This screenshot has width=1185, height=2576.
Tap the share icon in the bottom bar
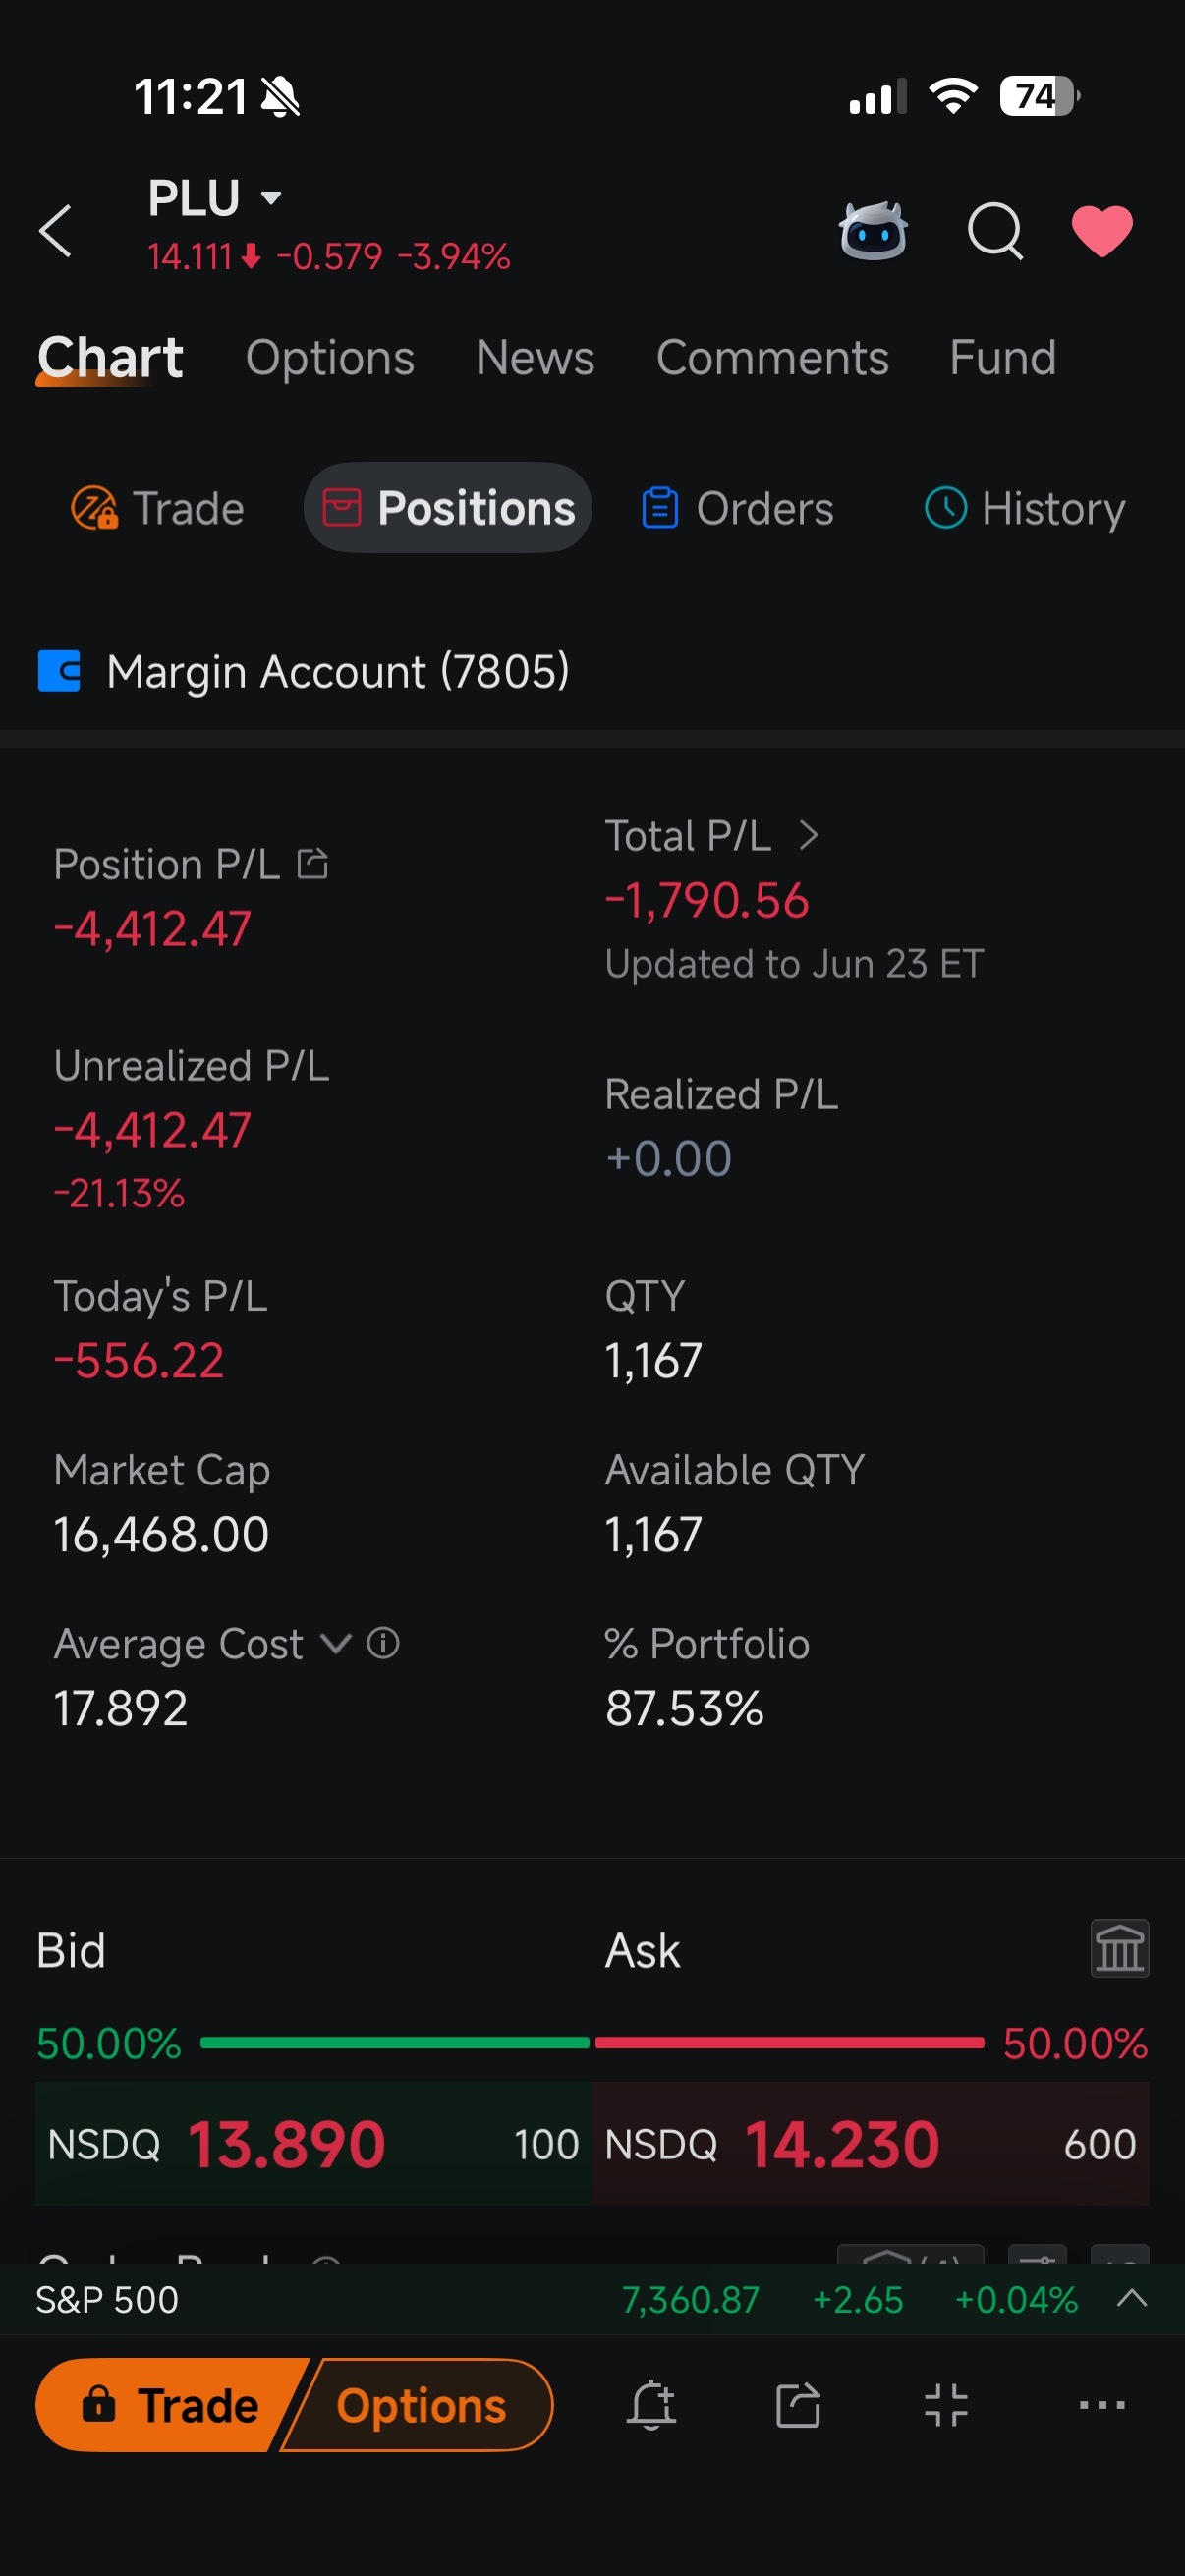(798, 2405)
